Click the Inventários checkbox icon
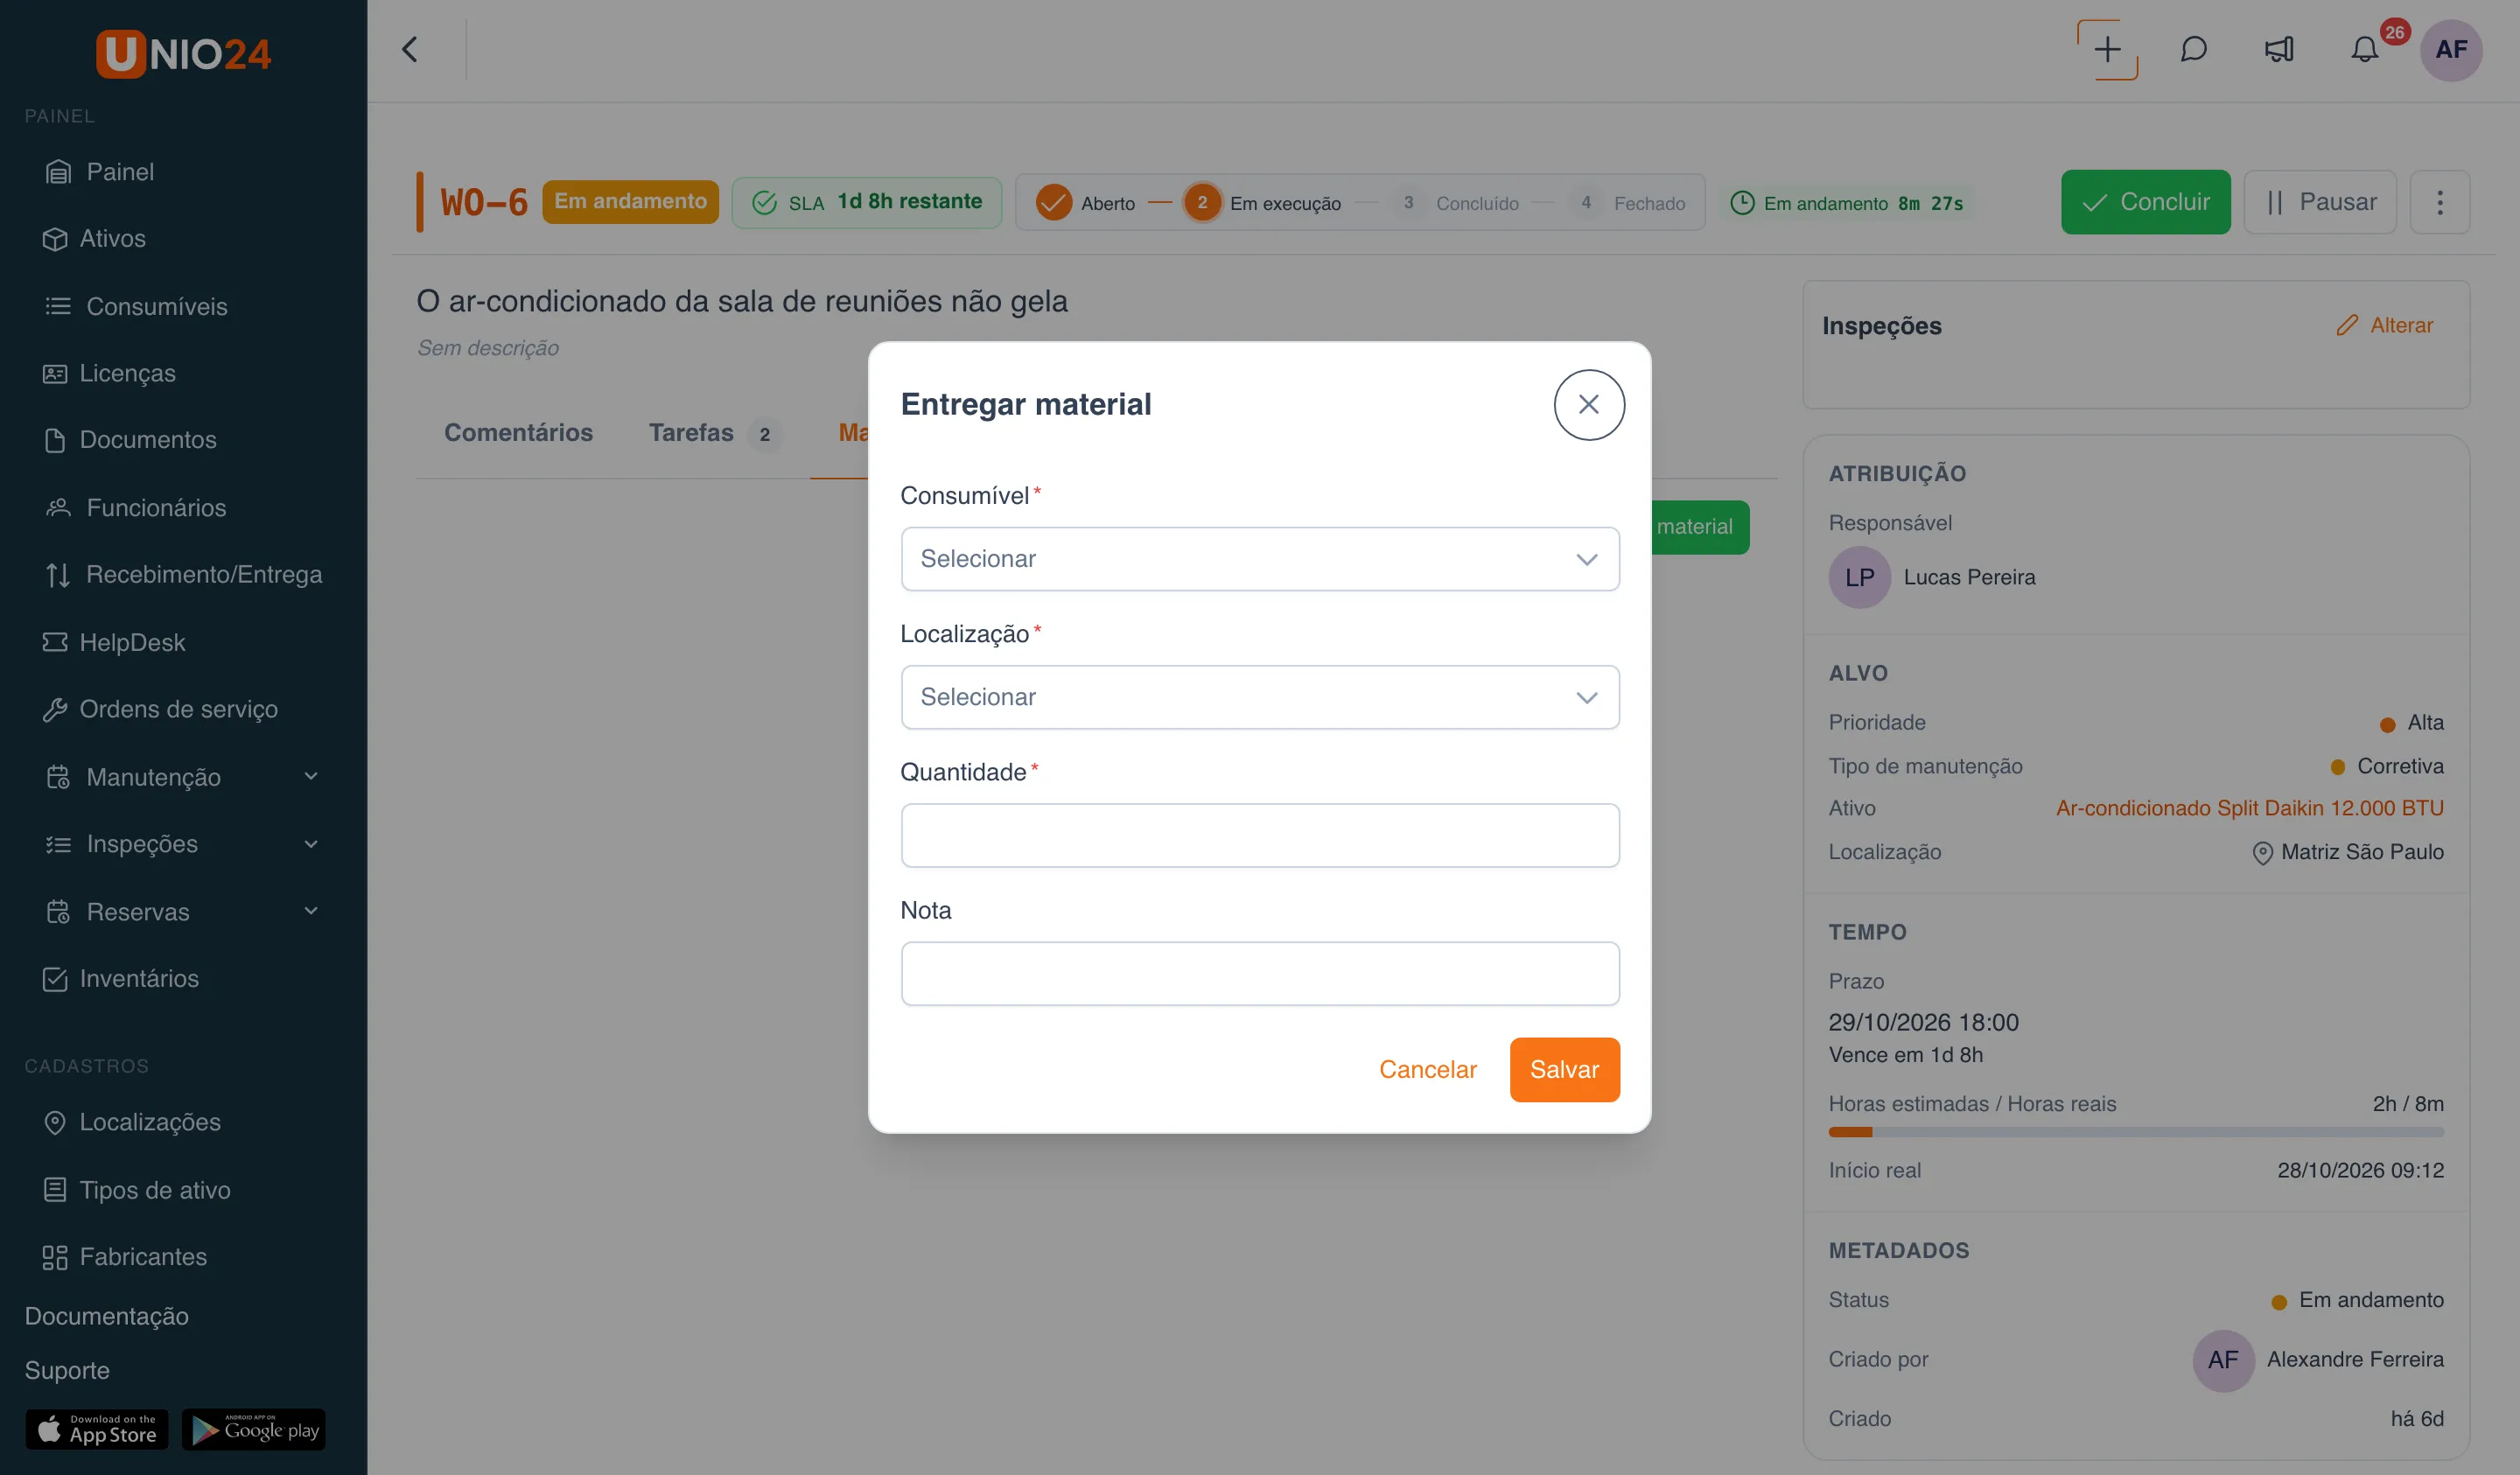Image resolution: width=2520 pixels, height=1475 pixels. 55,978
